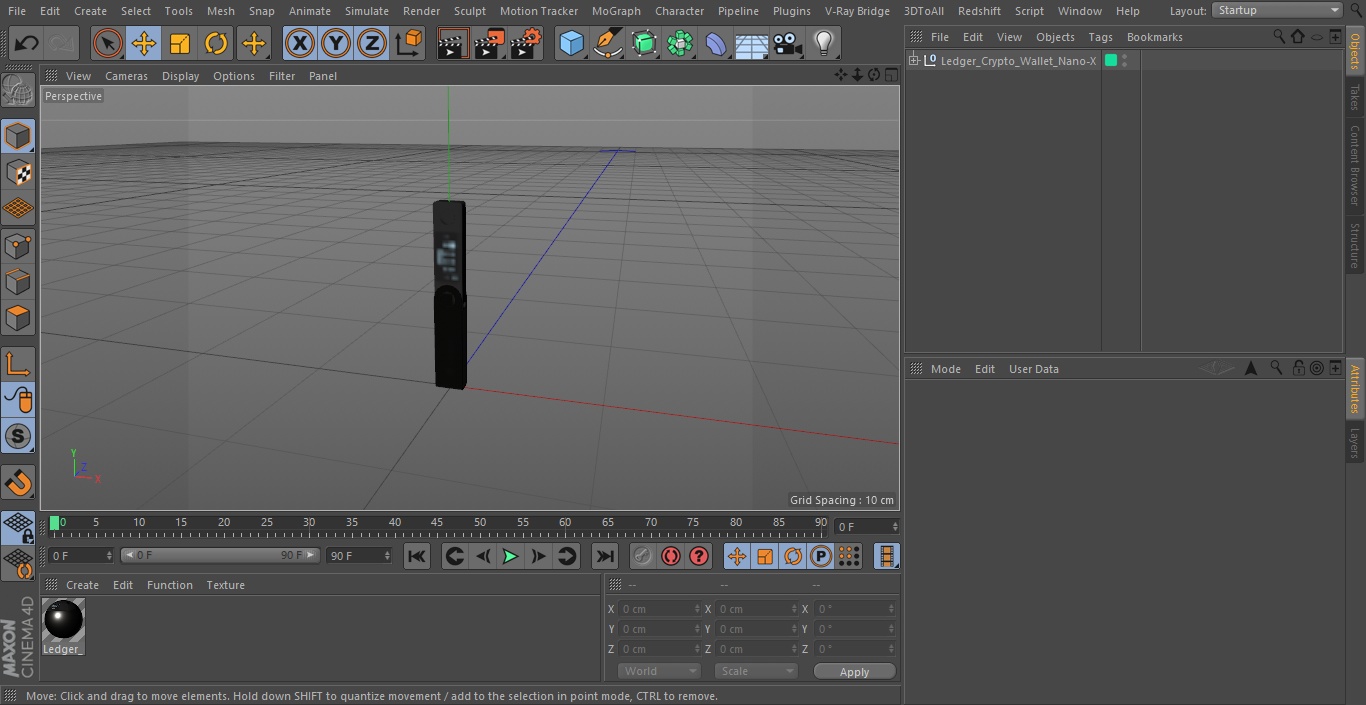This screenshot has height=705, width=1366.
Task: Enable Axis mode icon
Action: pyautogui.click(x=18, y=363)
